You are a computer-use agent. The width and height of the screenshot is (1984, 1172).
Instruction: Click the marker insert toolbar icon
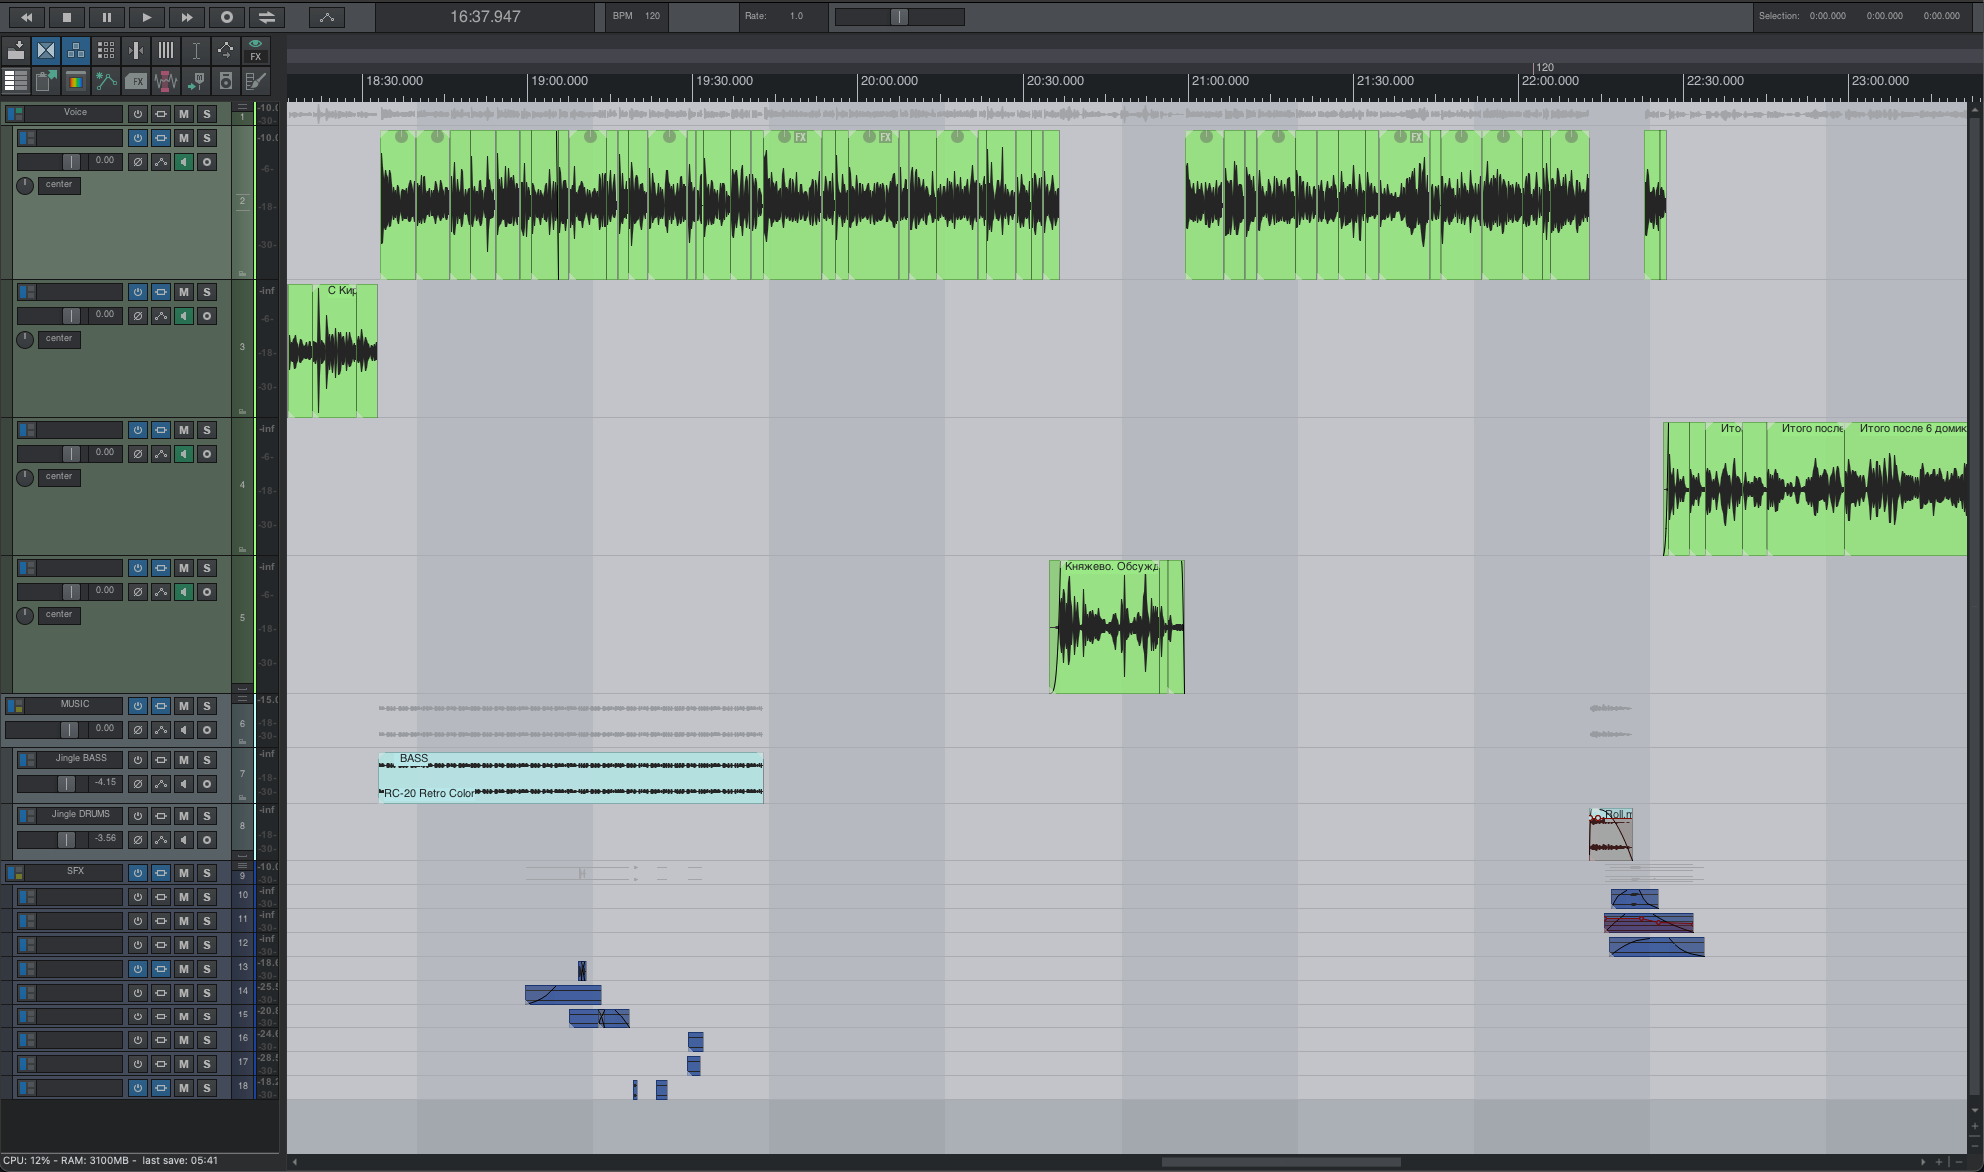pos(196,81)
